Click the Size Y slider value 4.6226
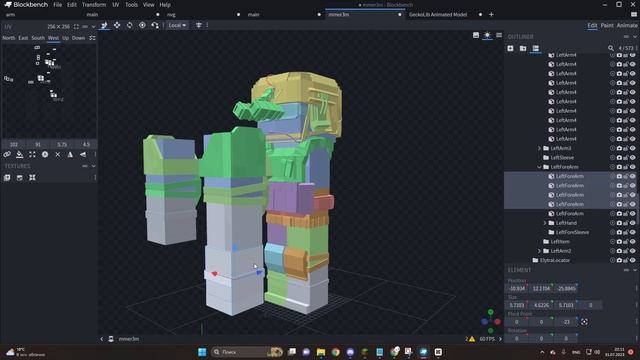Image resolution: width=640 pixels, height=360 pixels. click(x=541, y=305)
